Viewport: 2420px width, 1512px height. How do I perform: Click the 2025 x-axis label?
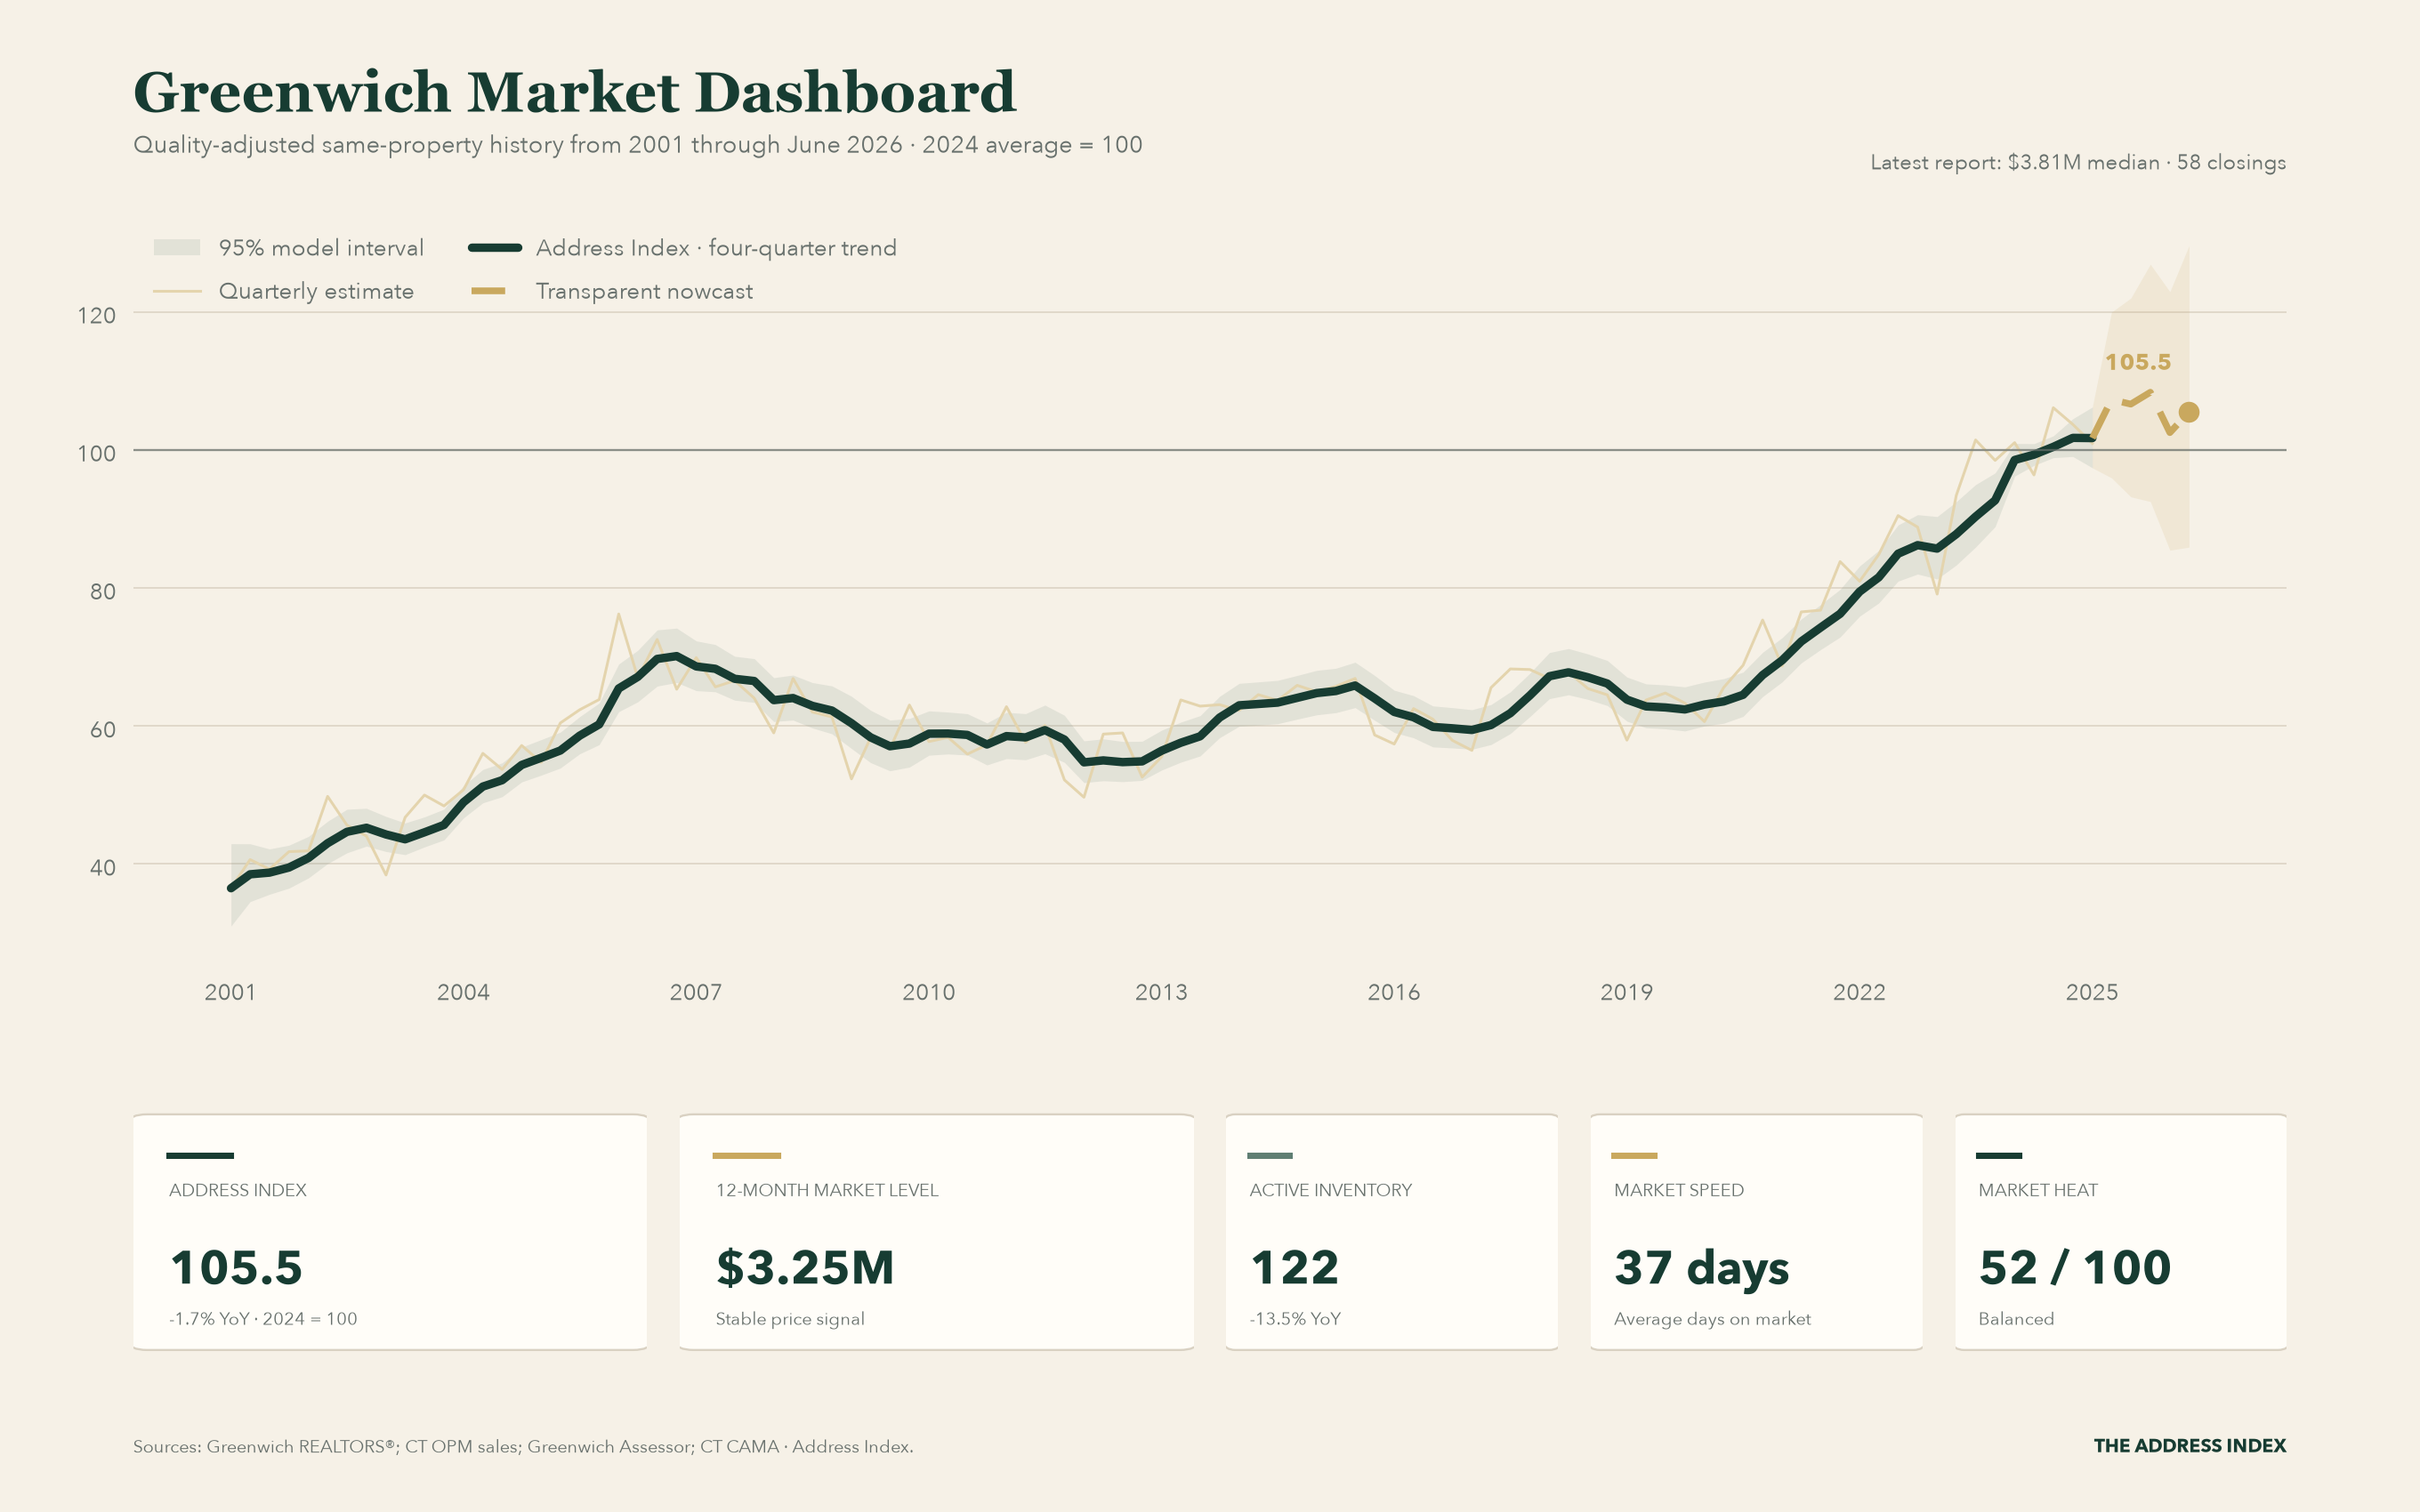[2092, 992]
